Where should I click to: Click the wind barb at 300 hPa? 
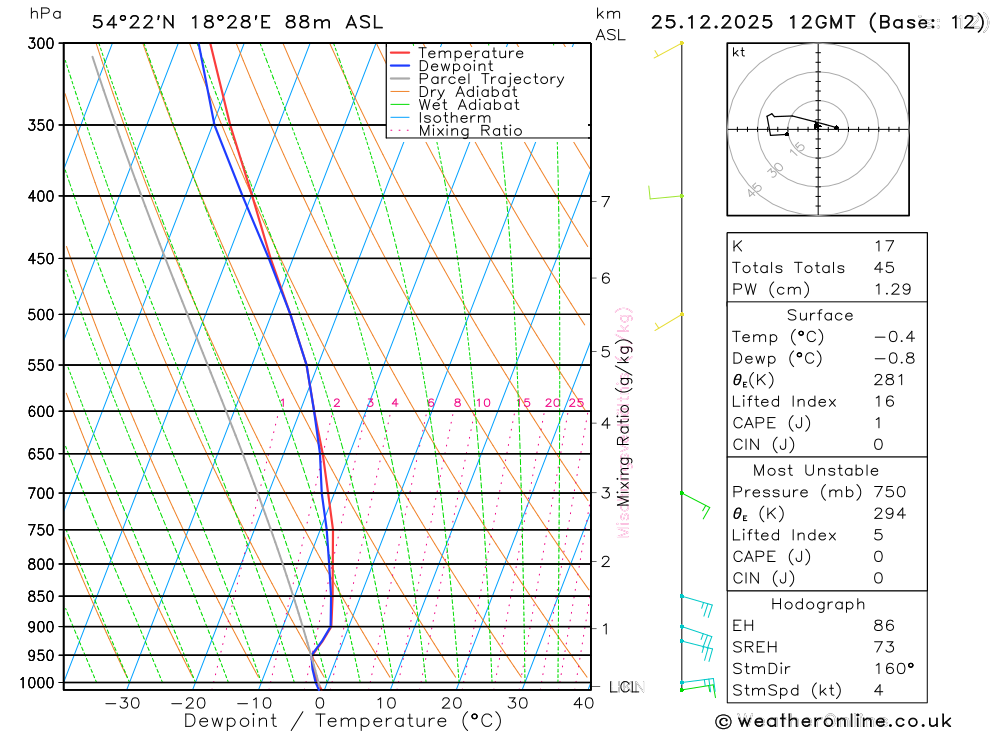point(668,50)
